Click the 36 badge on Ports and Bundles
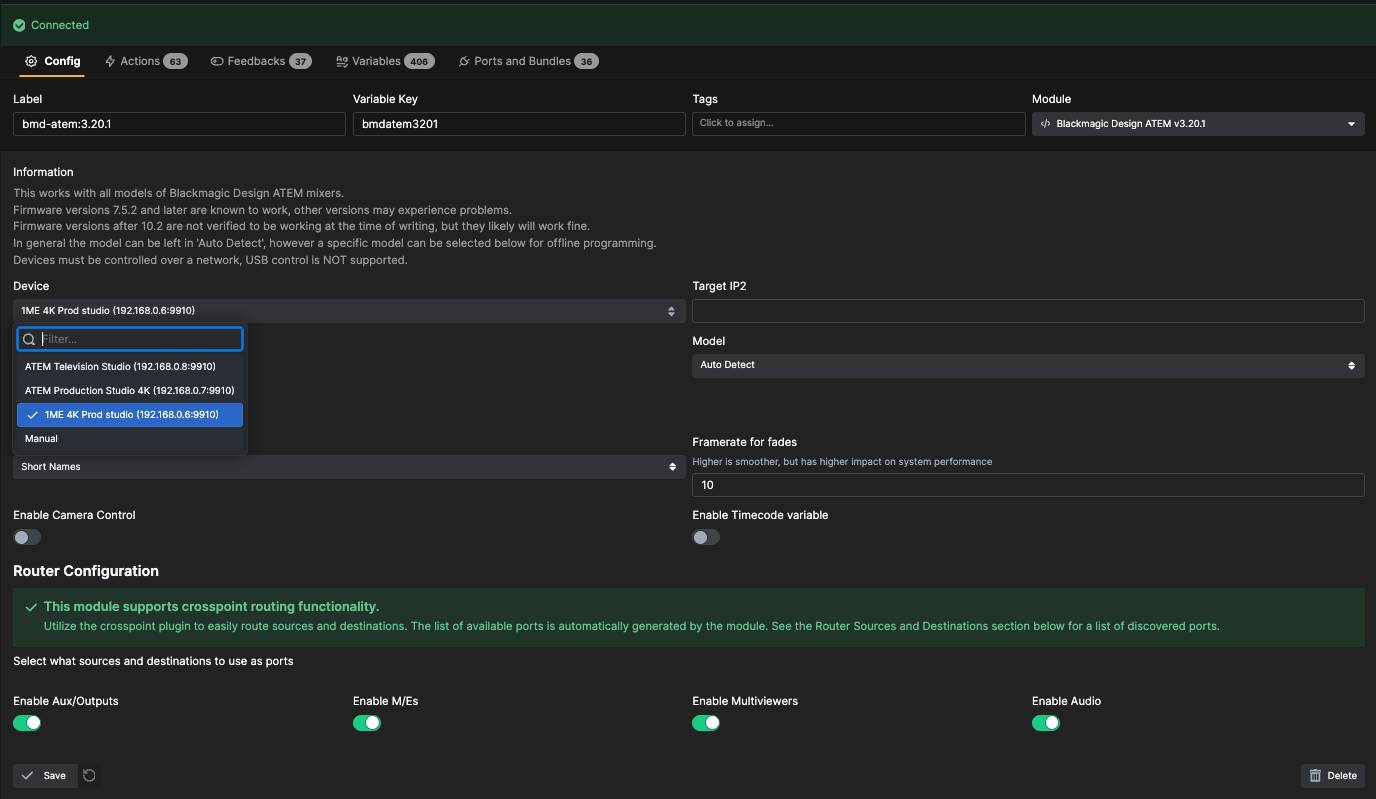The width and height of the screenshot is (1376, 799). (x=586, y=61)
